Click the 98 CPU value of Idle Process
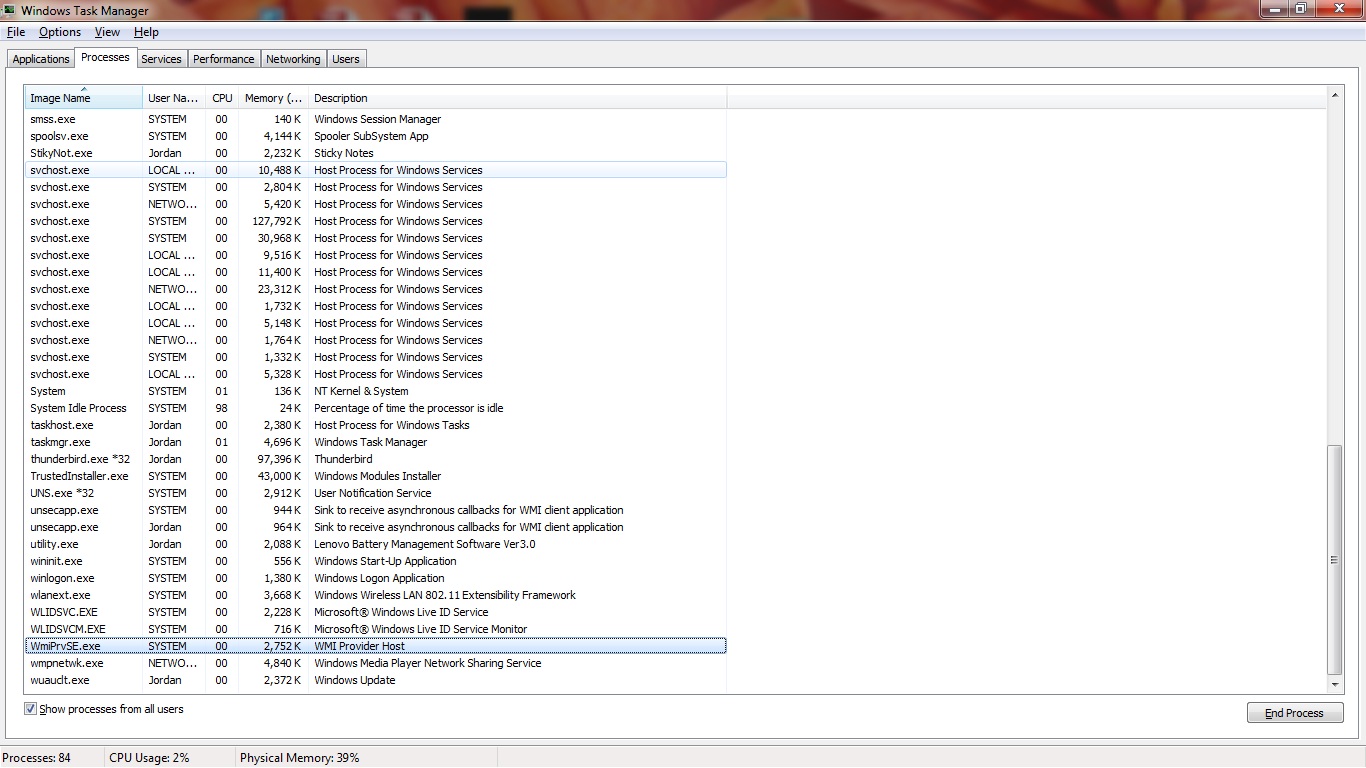The height and width of the screenshot is (768, 1366). click(x=221, y=408)
